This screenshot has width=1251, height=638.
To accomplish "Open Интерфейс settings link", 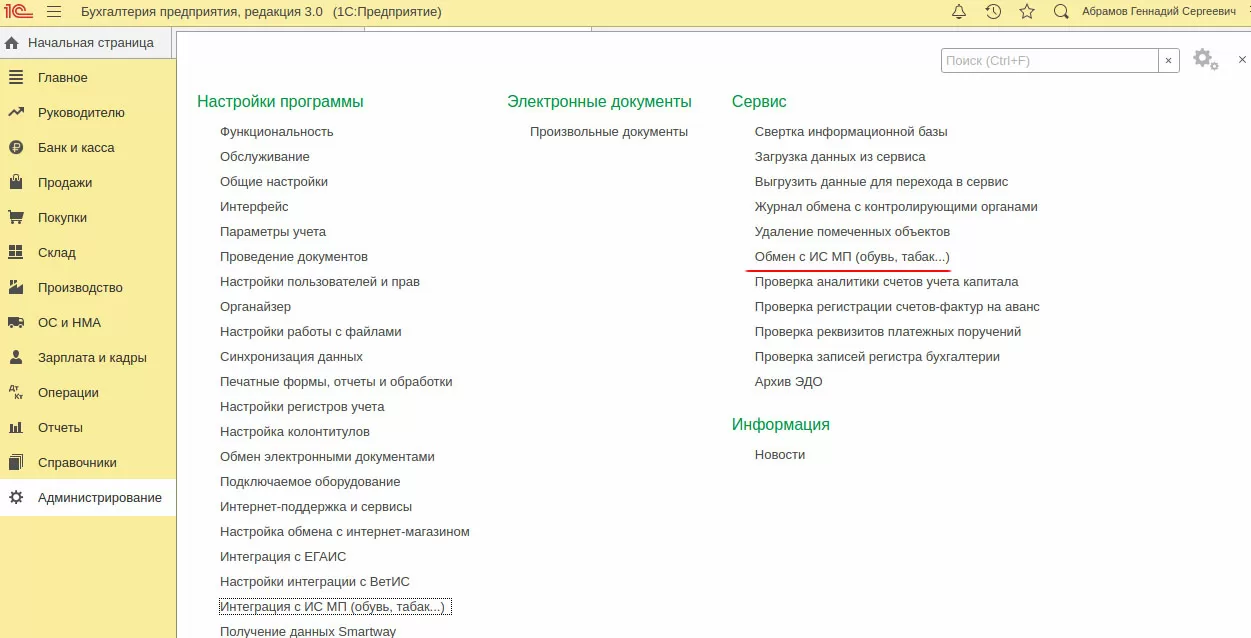I will tap(254, 207).
